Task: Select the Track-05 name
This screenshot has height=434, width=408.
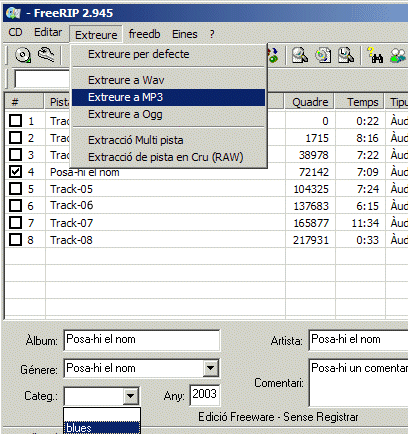Action: coord(71,189)
